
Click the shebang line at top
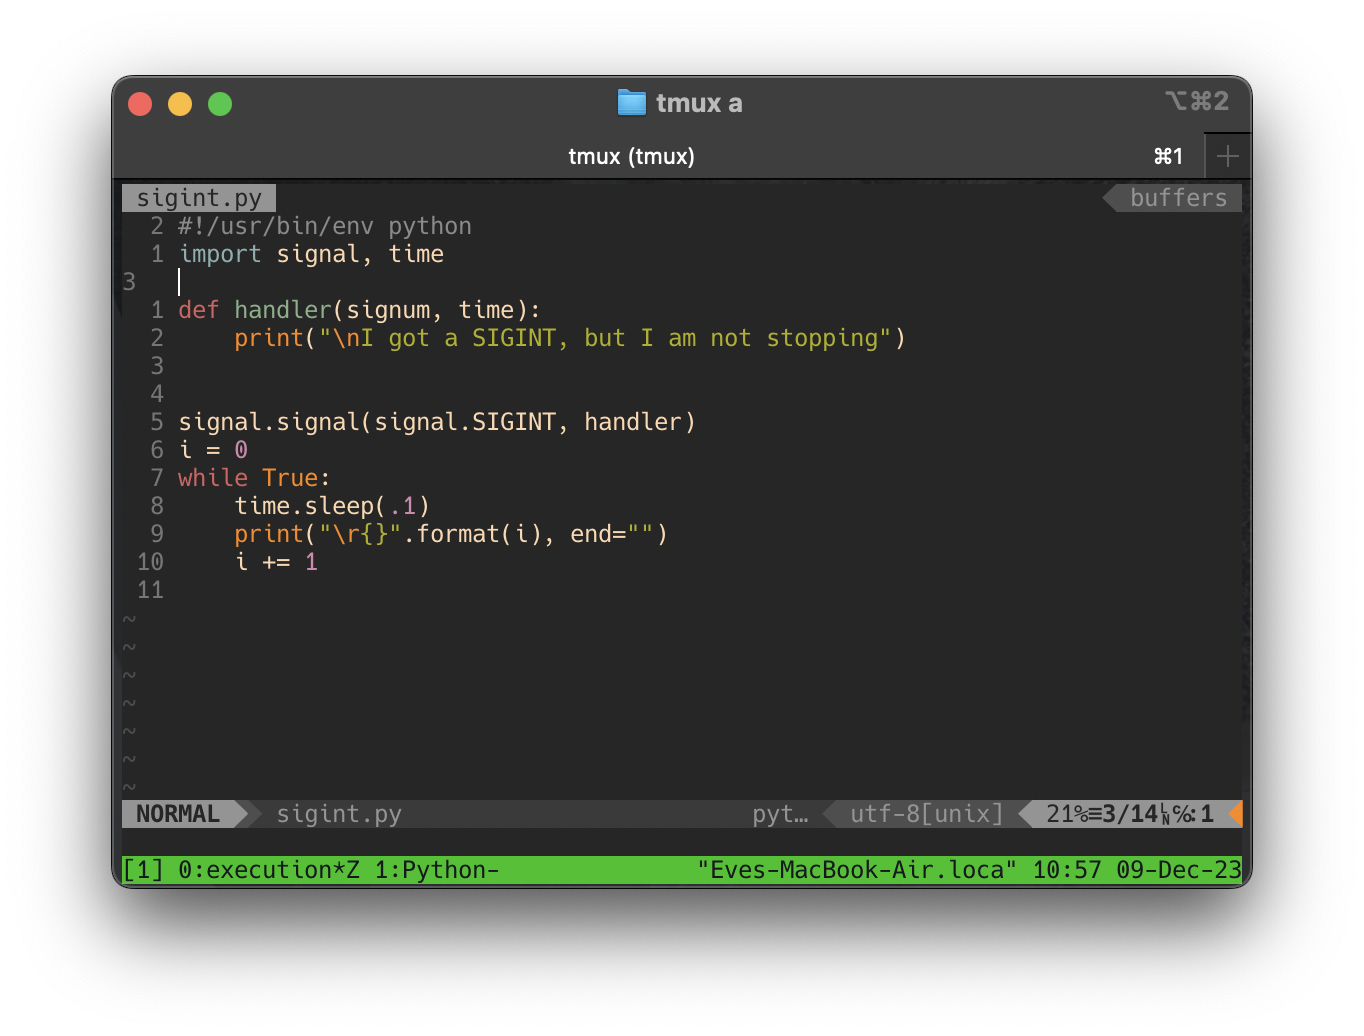pyautogui.click(x=325, y=226)
